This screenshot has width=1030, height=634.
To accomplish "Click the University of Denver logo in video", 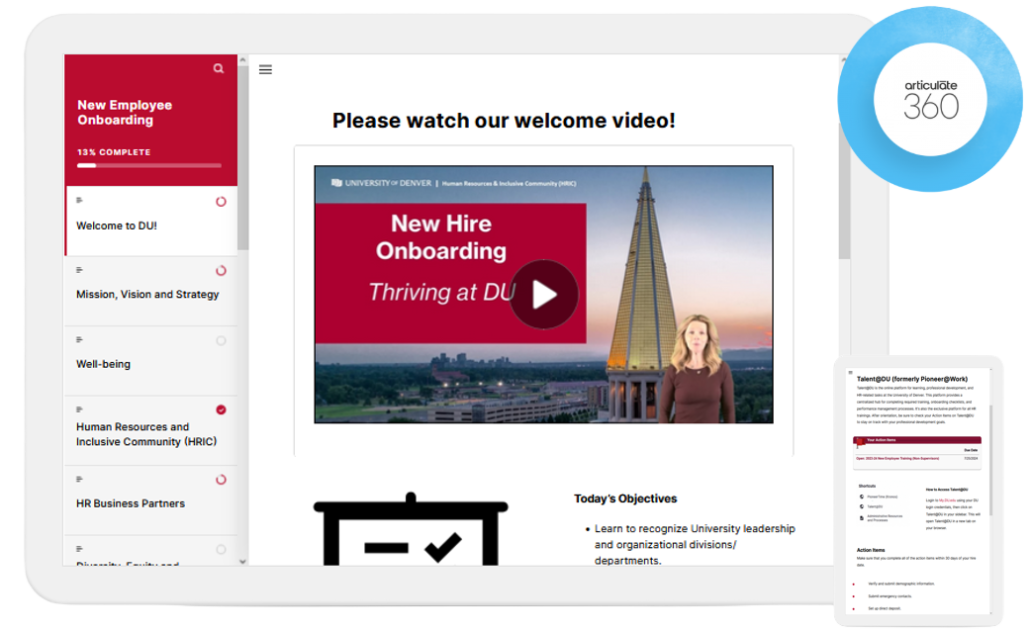I will pyautogui.click(x=382, y=183).
